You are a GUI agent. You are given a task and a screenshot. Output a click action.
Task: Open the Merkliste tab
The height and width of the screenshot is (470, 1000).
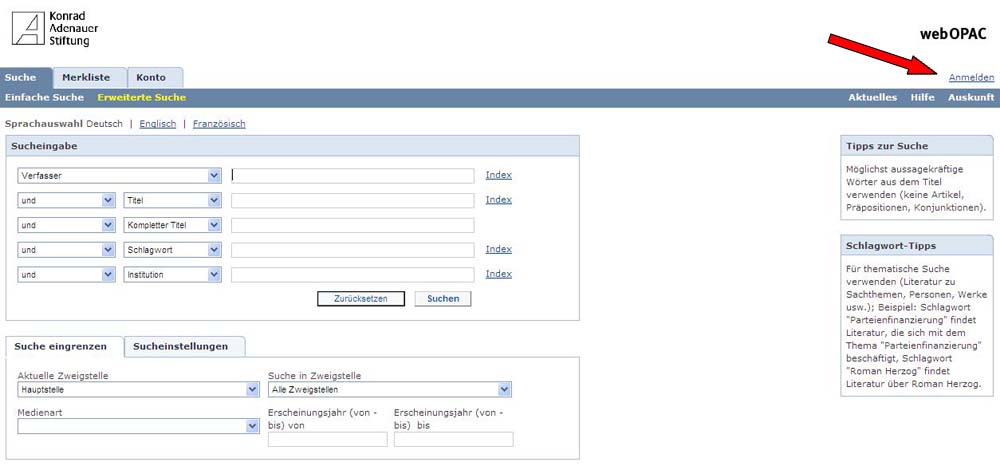coord(89,78)
